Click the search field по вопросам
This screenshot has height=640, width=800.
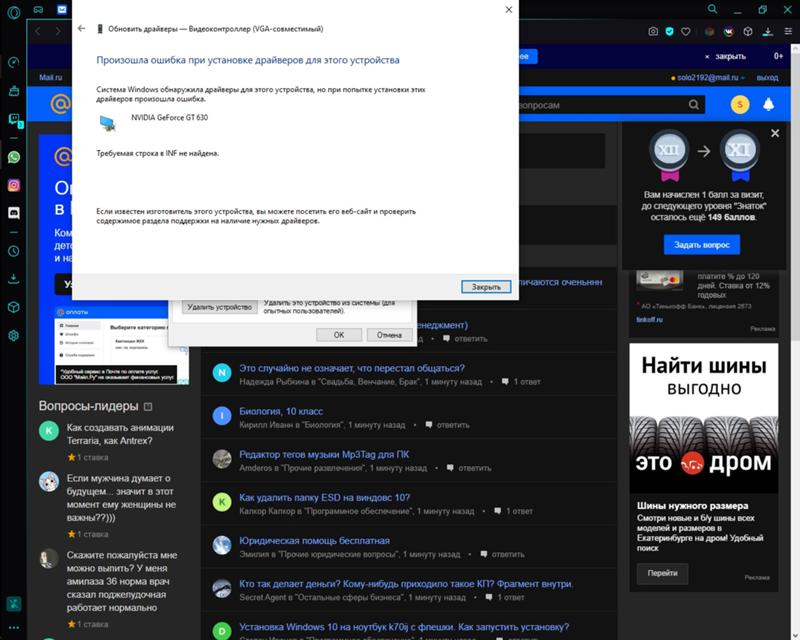pyautogui.click(x=602, y=105)
